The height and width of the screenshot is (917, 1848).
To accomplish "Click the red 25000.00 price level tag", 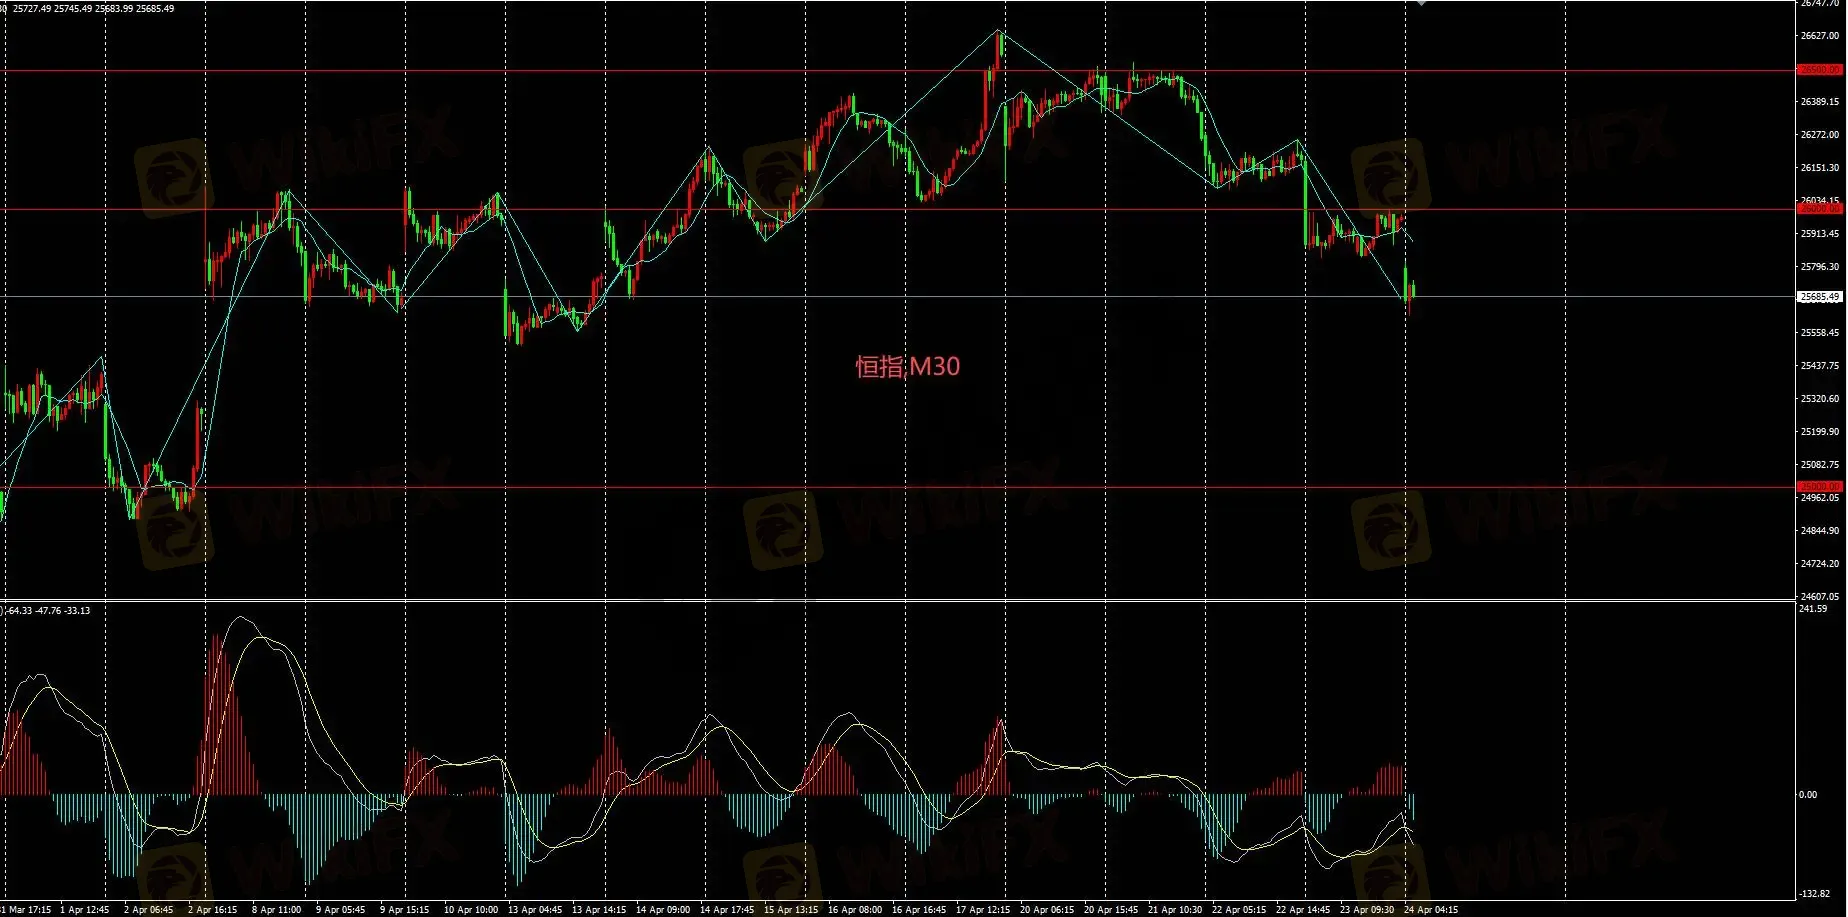I will pos(1819,487).
